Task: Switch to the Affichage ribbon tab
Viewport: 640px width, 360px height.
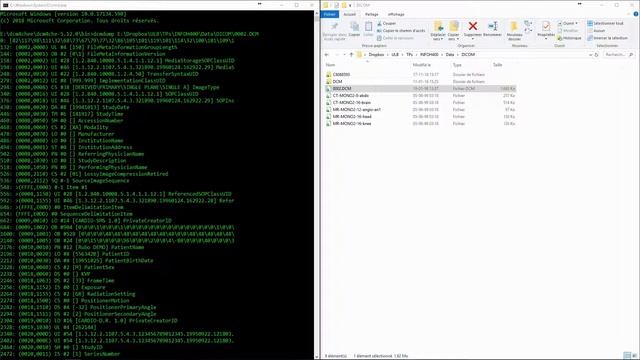Action: pyautogui.click(x=396, y=14)
